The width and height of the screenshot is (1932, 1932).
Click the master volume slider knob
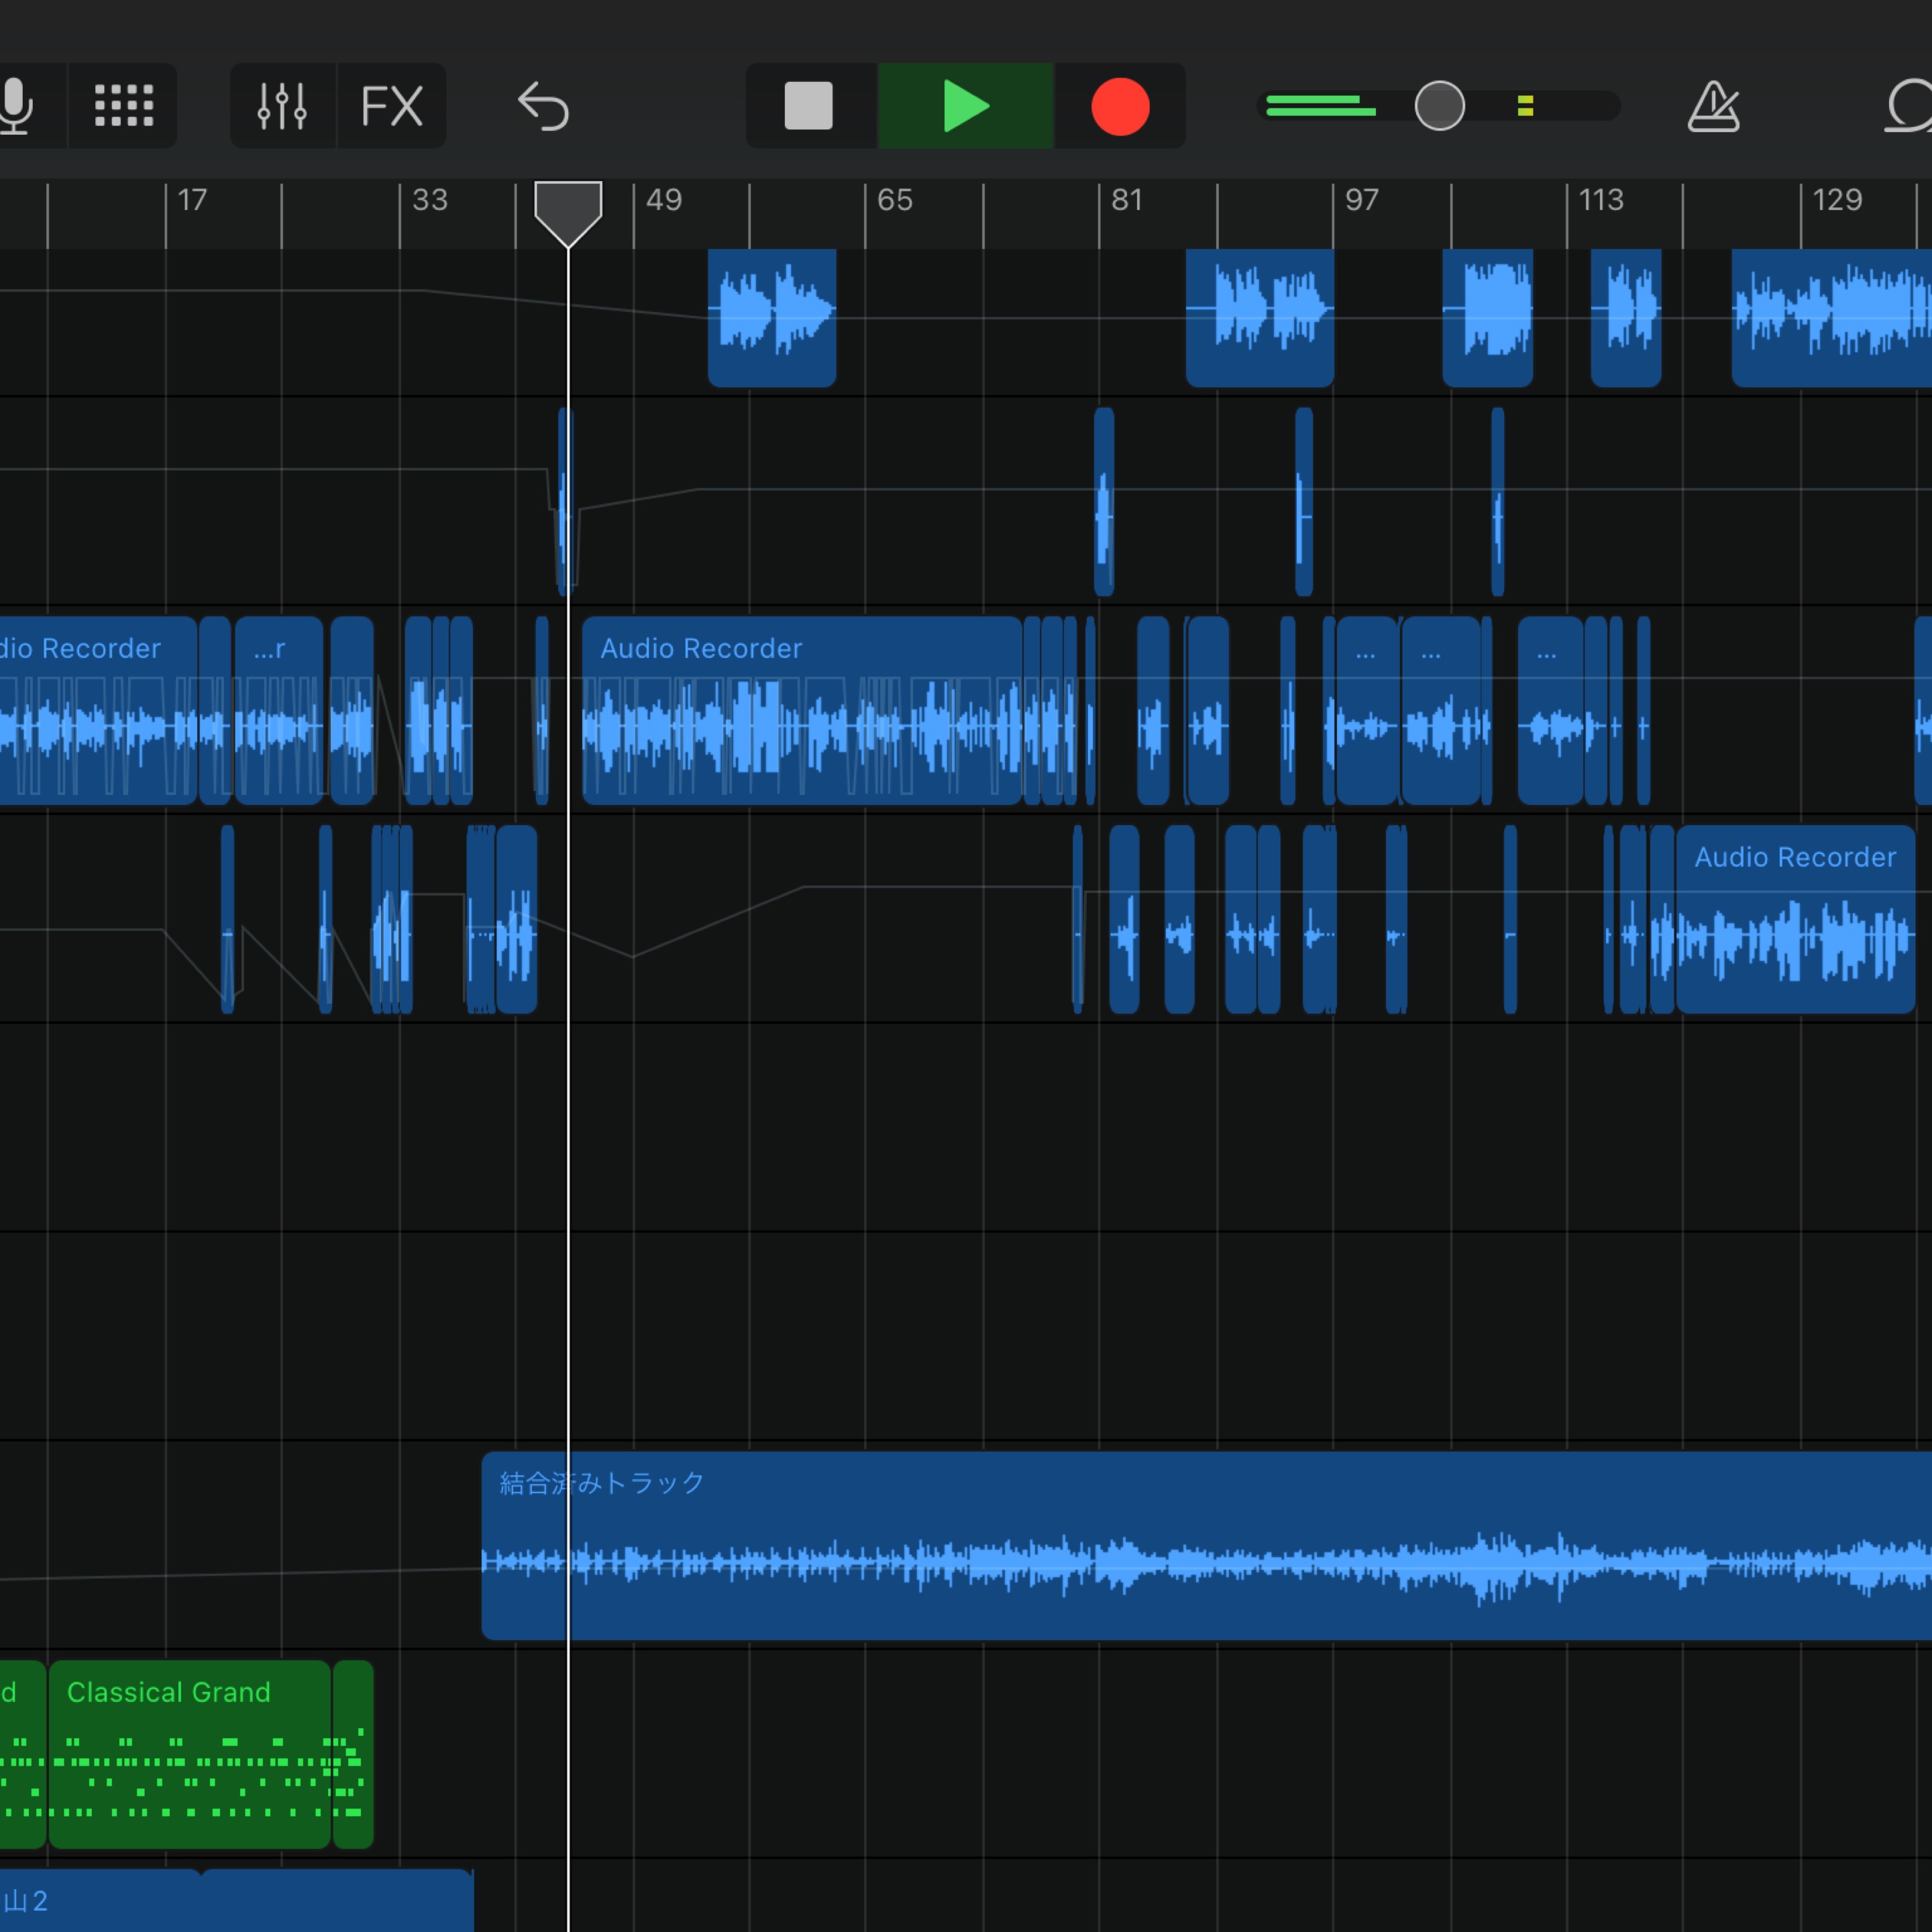click(x=1439, y=106)
